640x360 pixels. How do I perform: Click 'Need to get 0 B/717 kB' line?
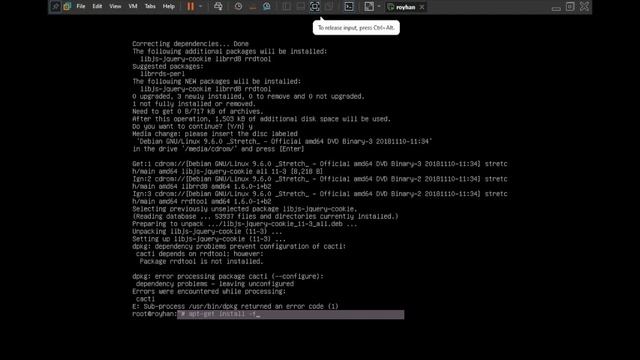[x=198, y=111]
